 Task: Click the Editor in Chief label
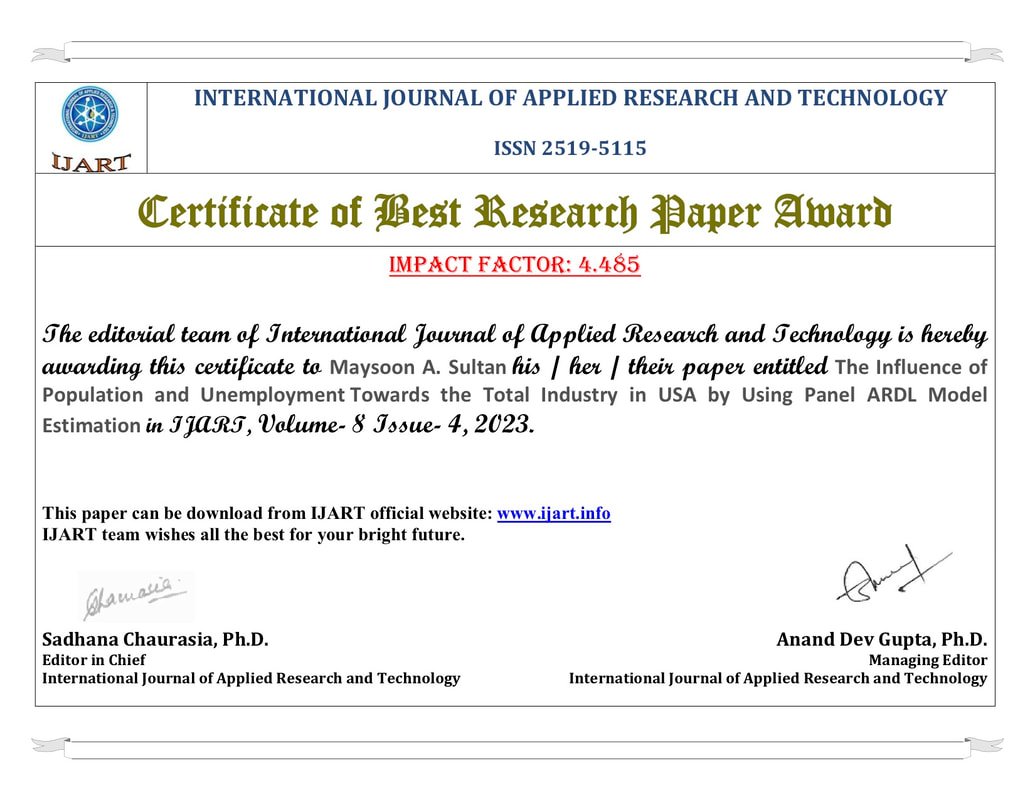click(x=94, y=659)
